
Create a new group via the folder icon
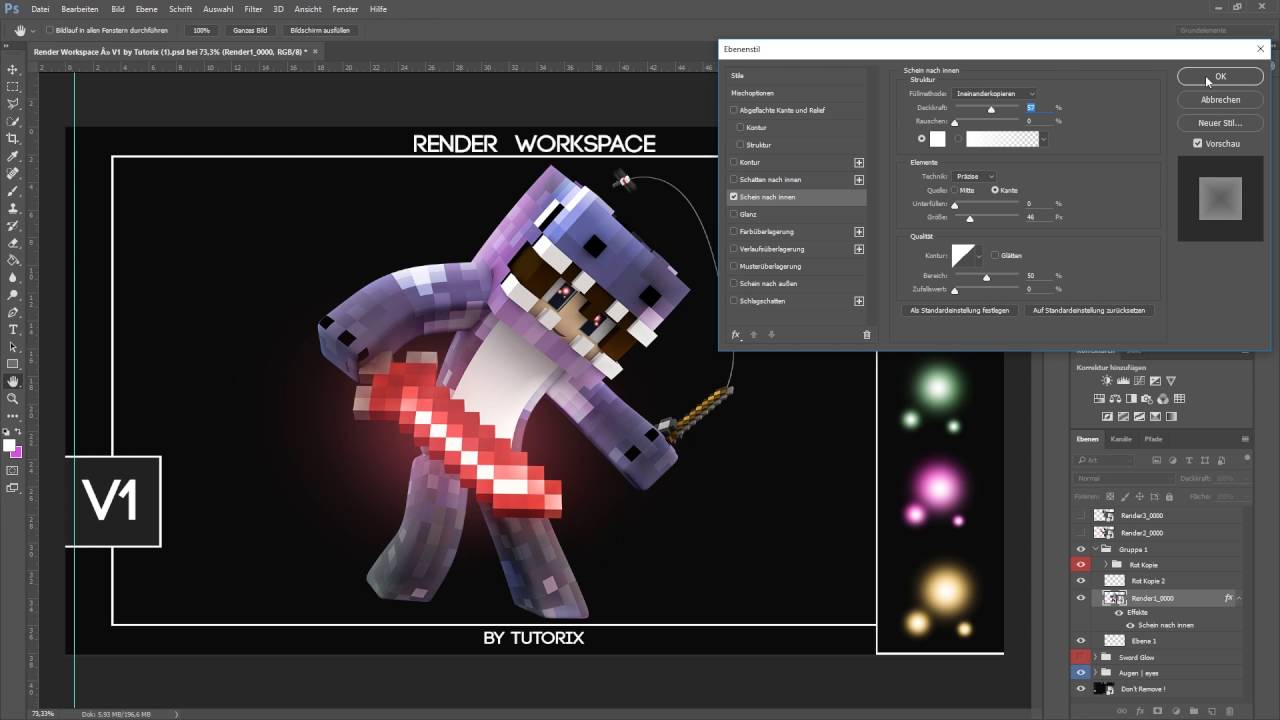coord(1195,711)
